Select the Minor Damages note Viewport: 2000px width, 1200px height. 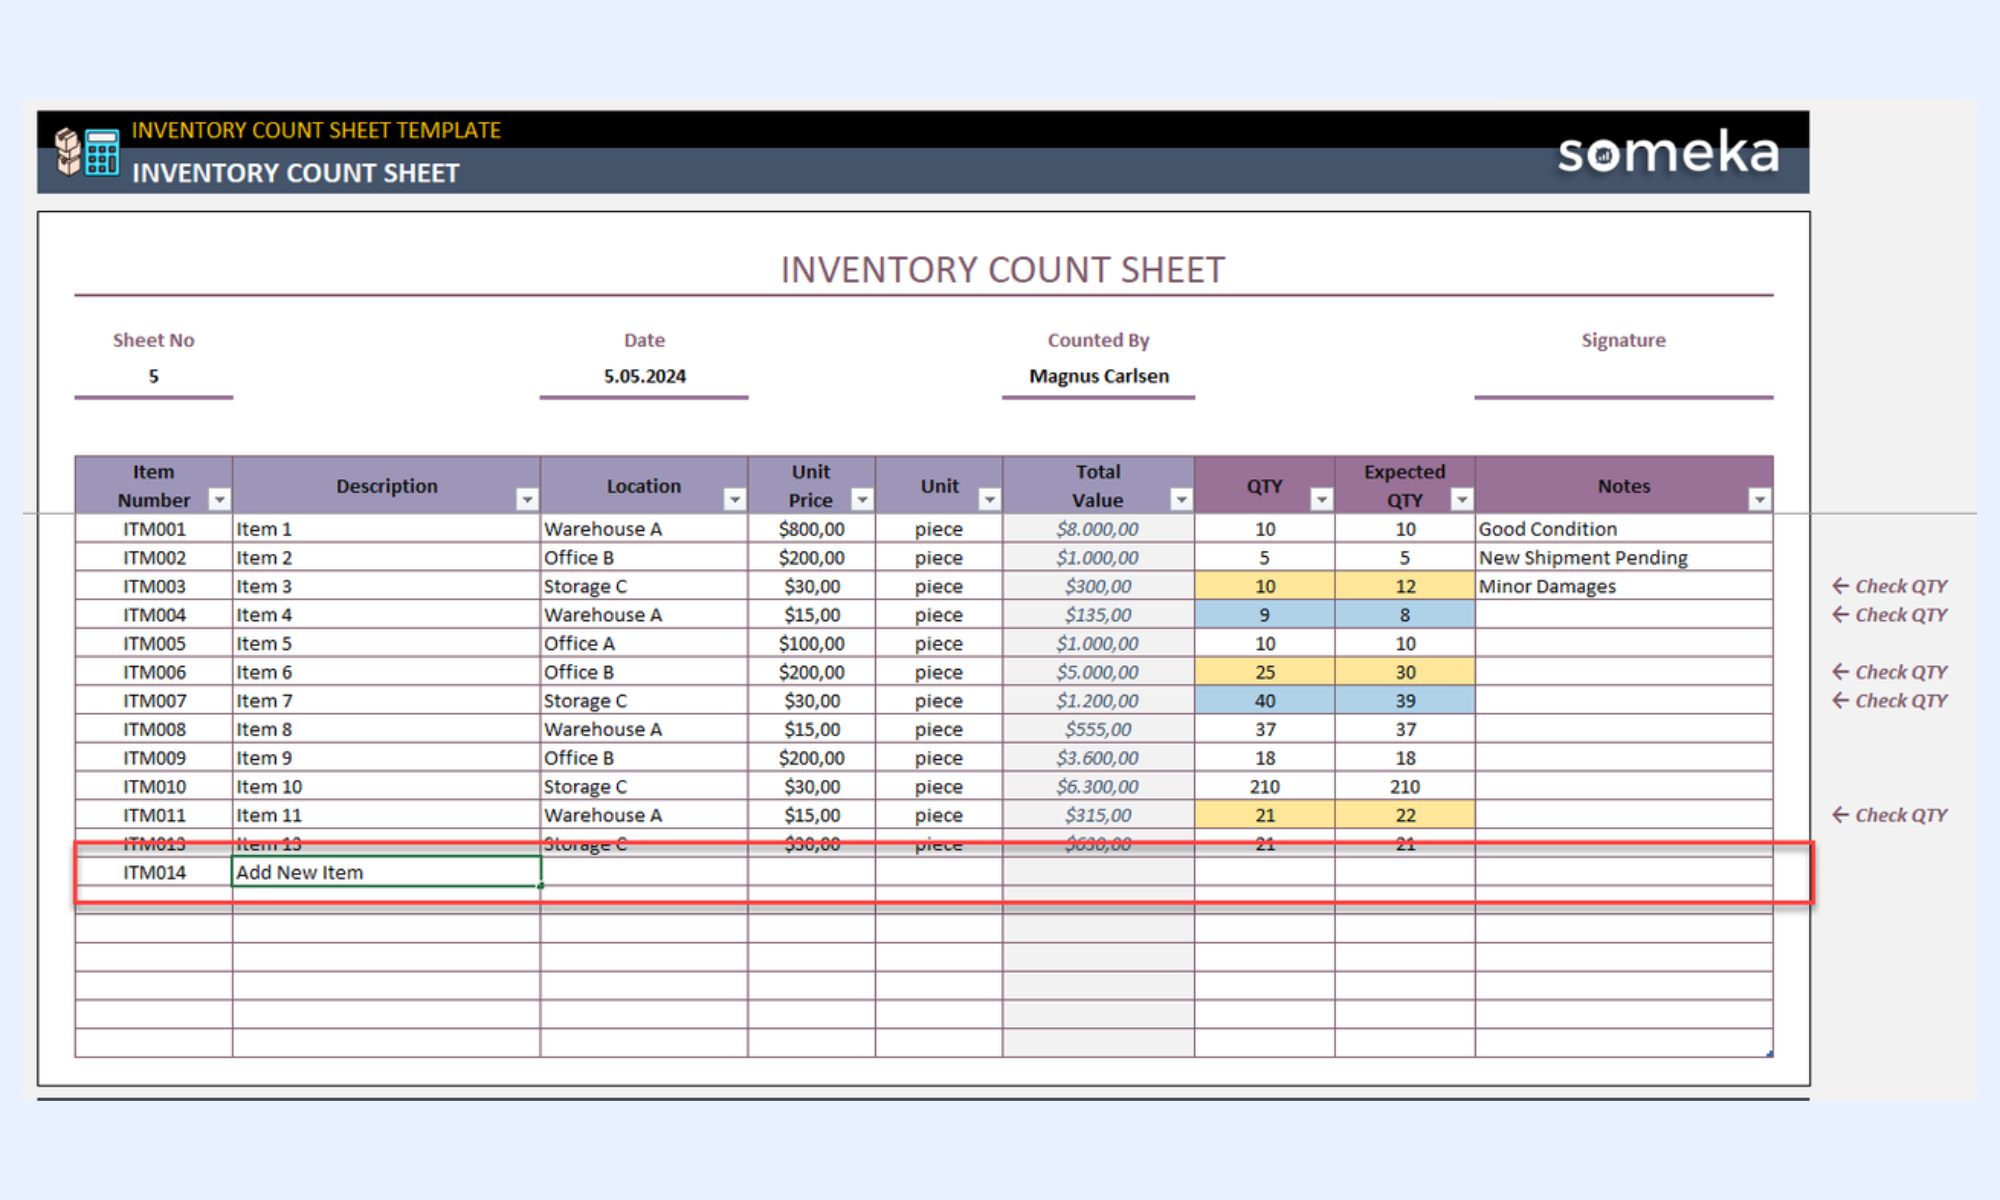tap(1624, 586)
